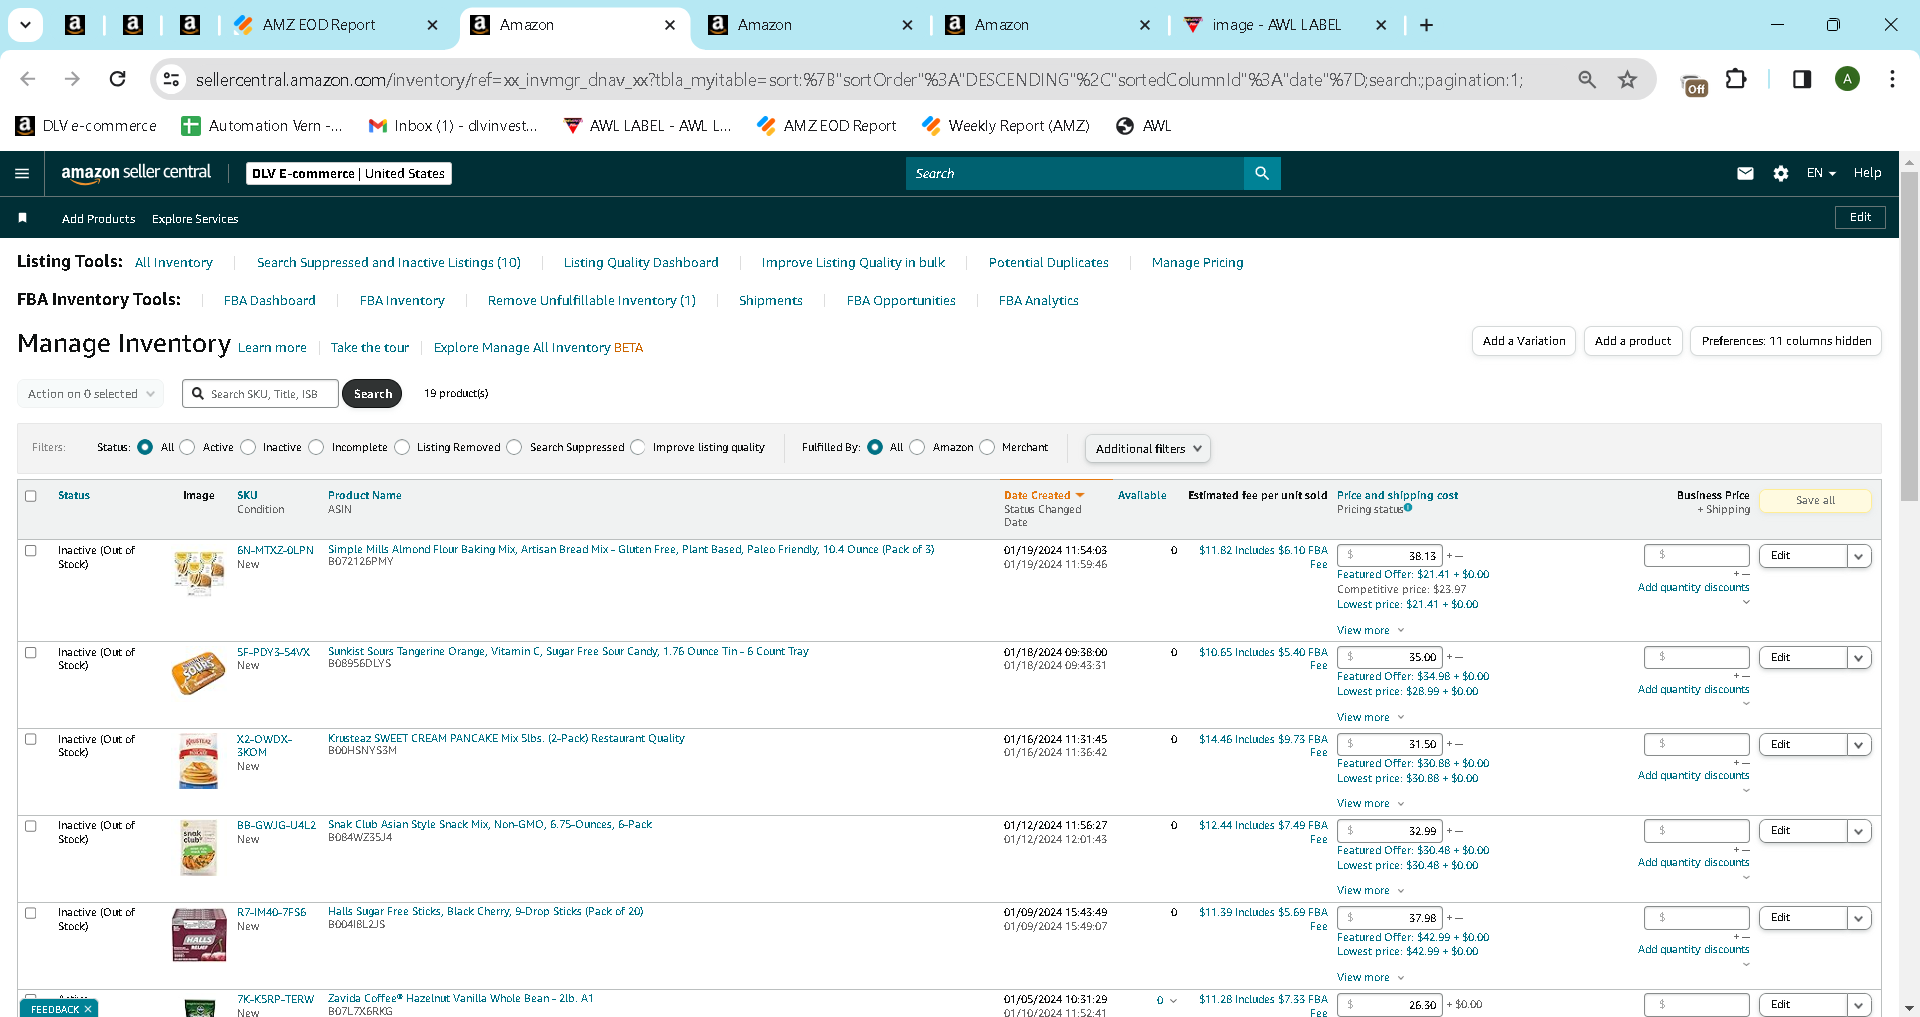Screen dimensions: 1920x1017
Task: Click the price field showing 38.13
Action: pyautogui.click(x=1390, y=556)
